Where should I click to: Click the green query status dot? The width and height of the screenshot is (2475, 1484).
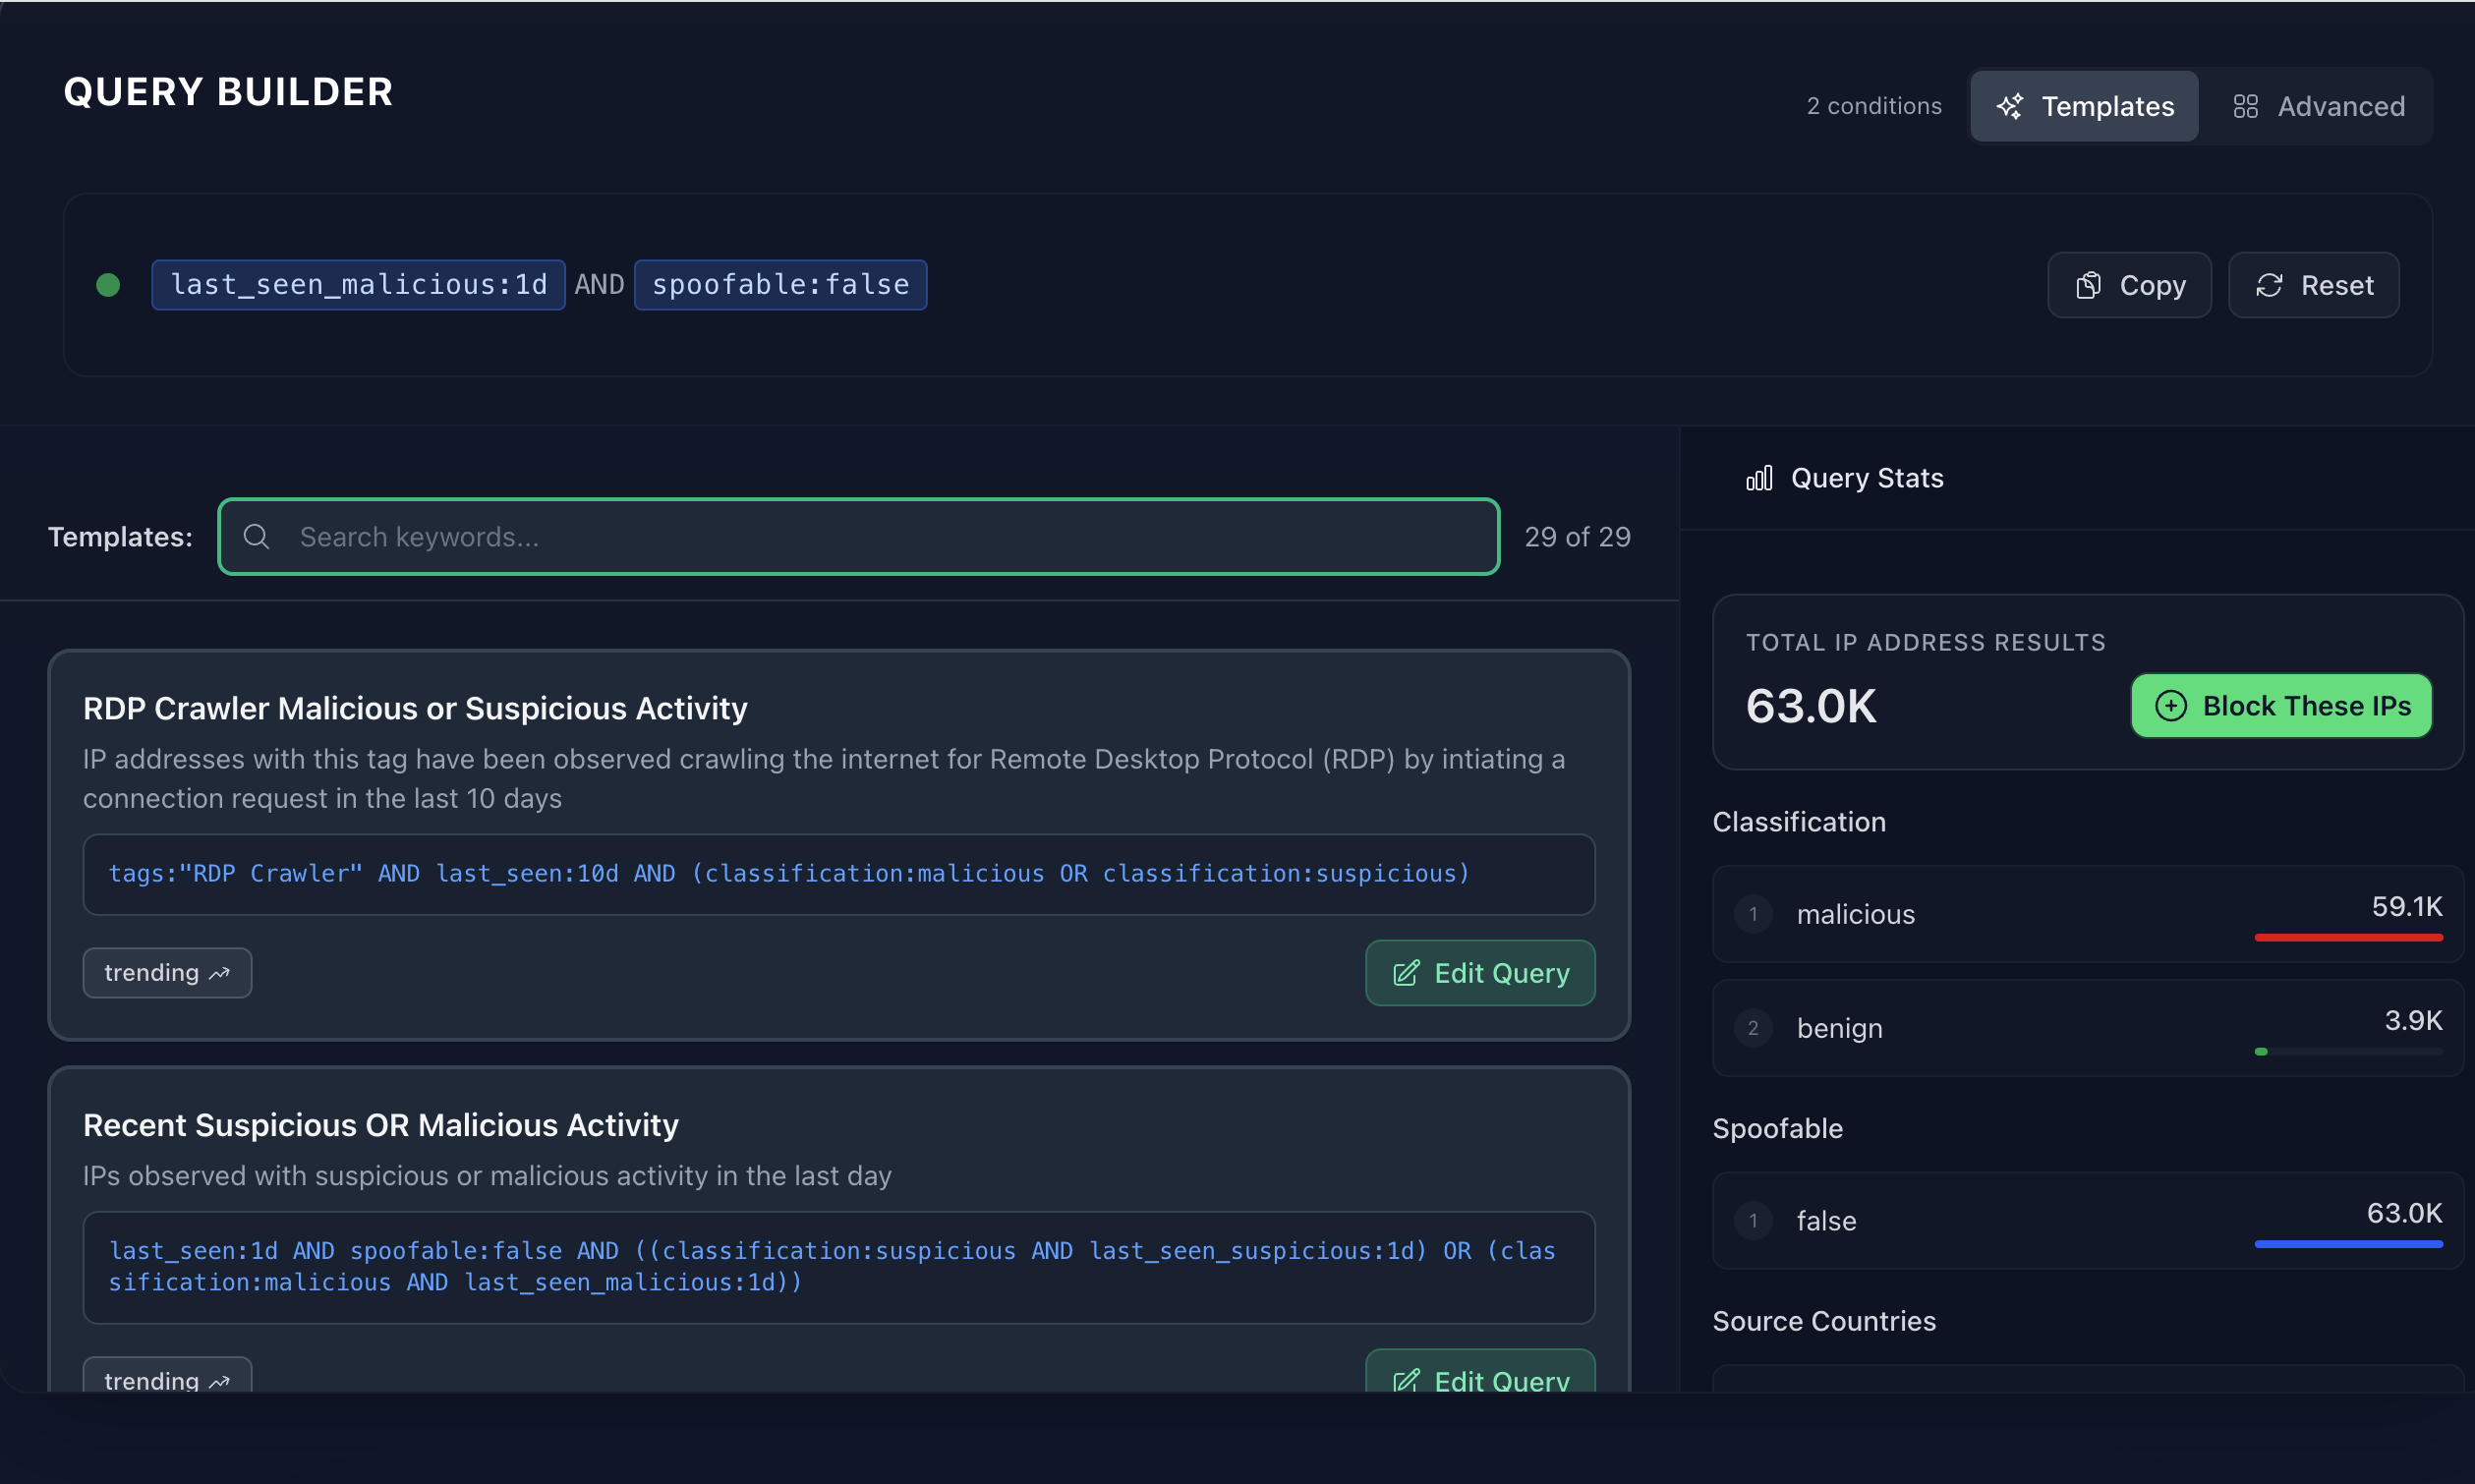pyautogui.click(x=108, y=285)
